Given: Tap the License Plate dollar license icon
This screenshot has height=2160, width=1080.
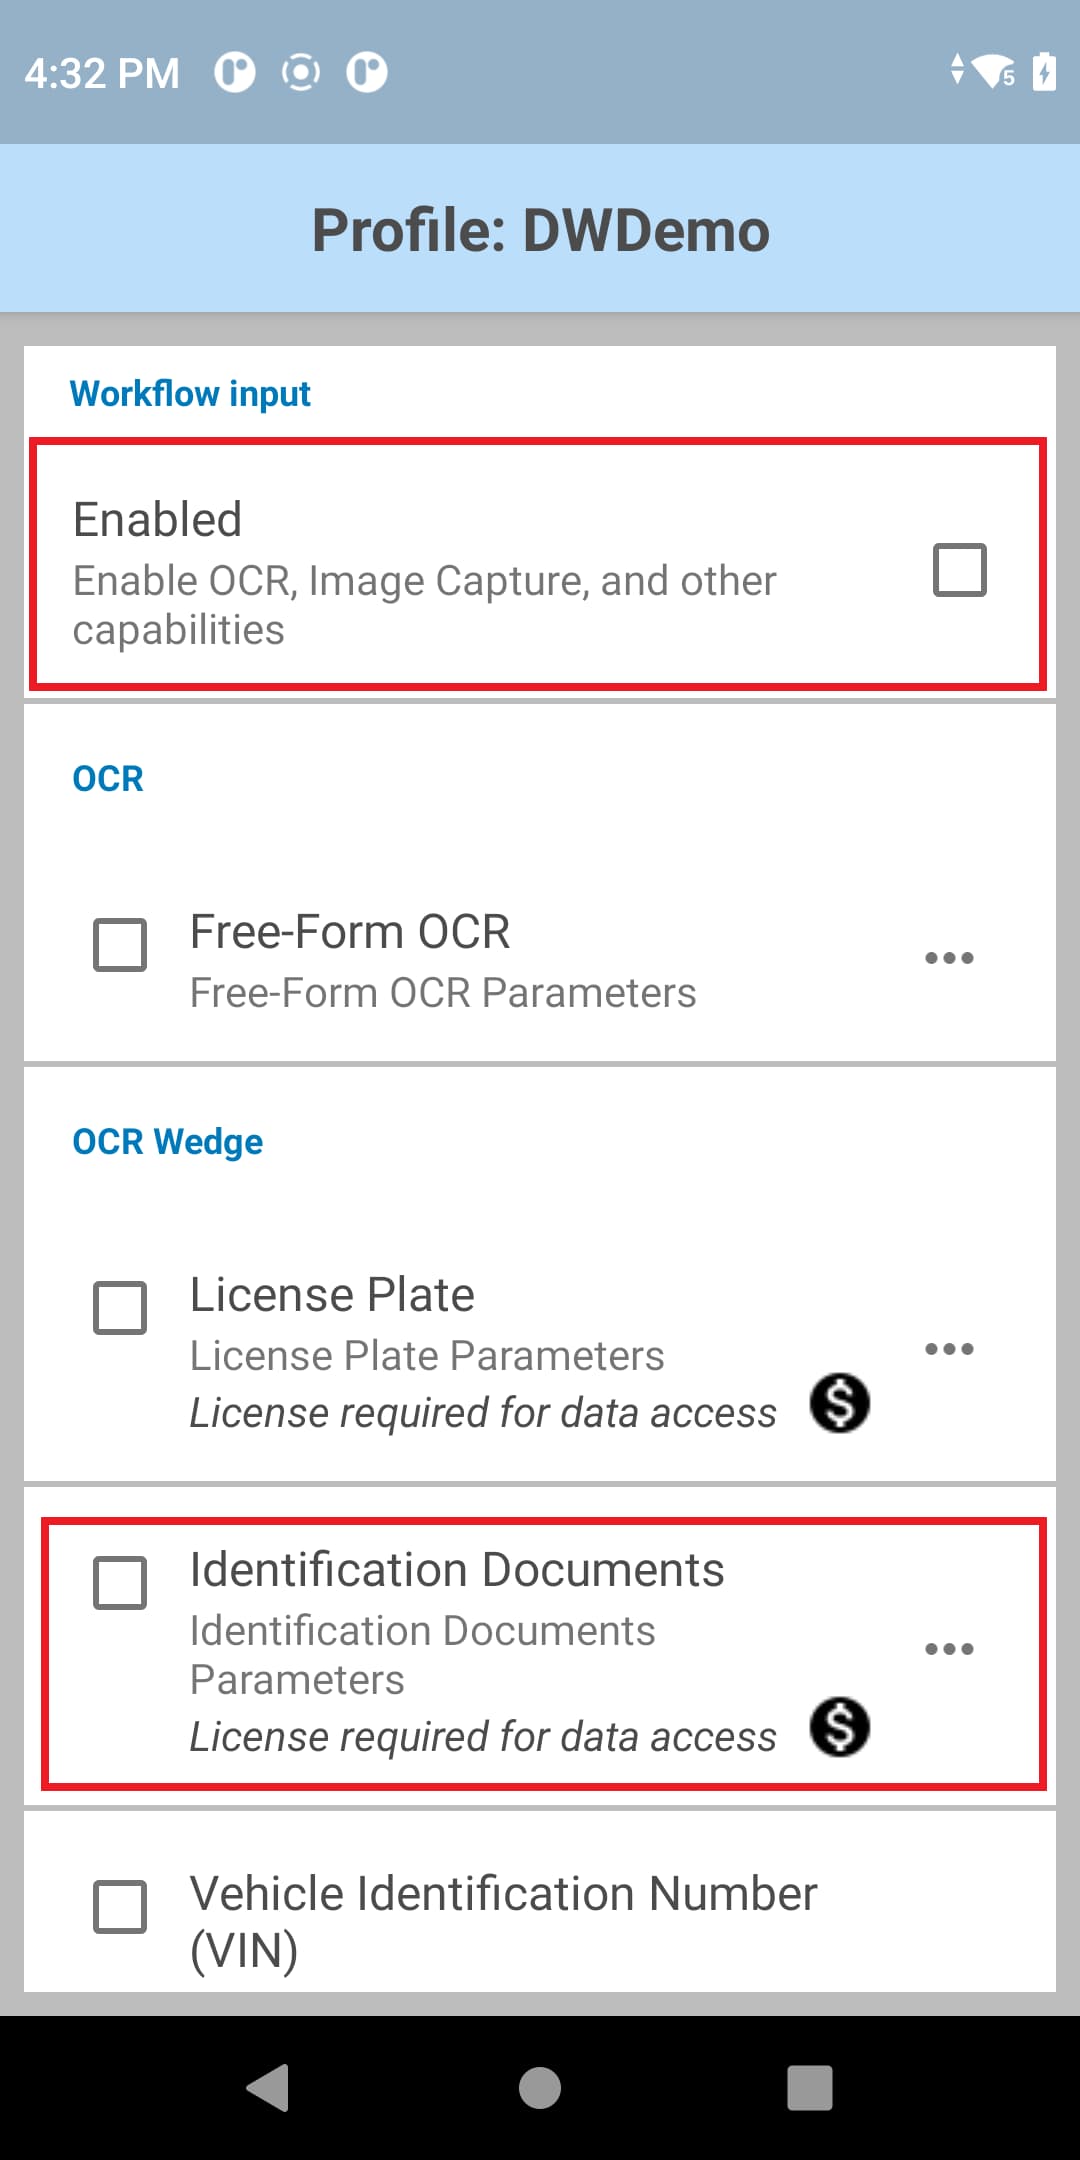Looking at the screenshot, I should tap(839, 1403).
